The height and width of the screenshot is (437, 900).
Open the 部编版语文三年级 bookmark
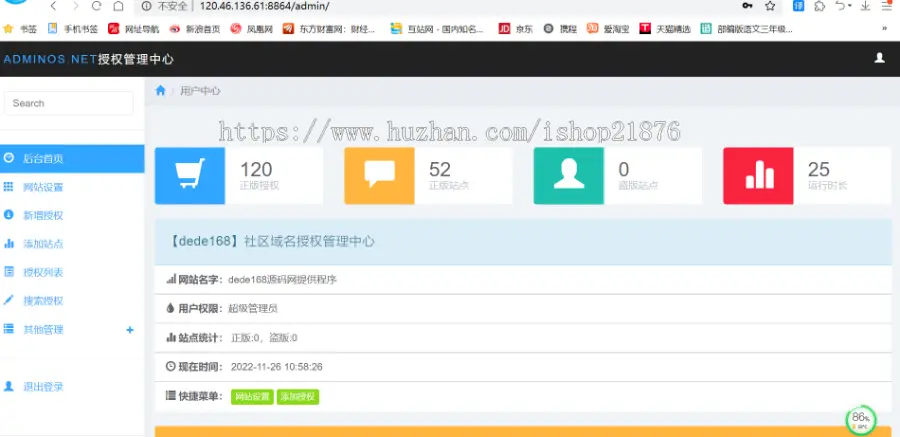point(747,29)
